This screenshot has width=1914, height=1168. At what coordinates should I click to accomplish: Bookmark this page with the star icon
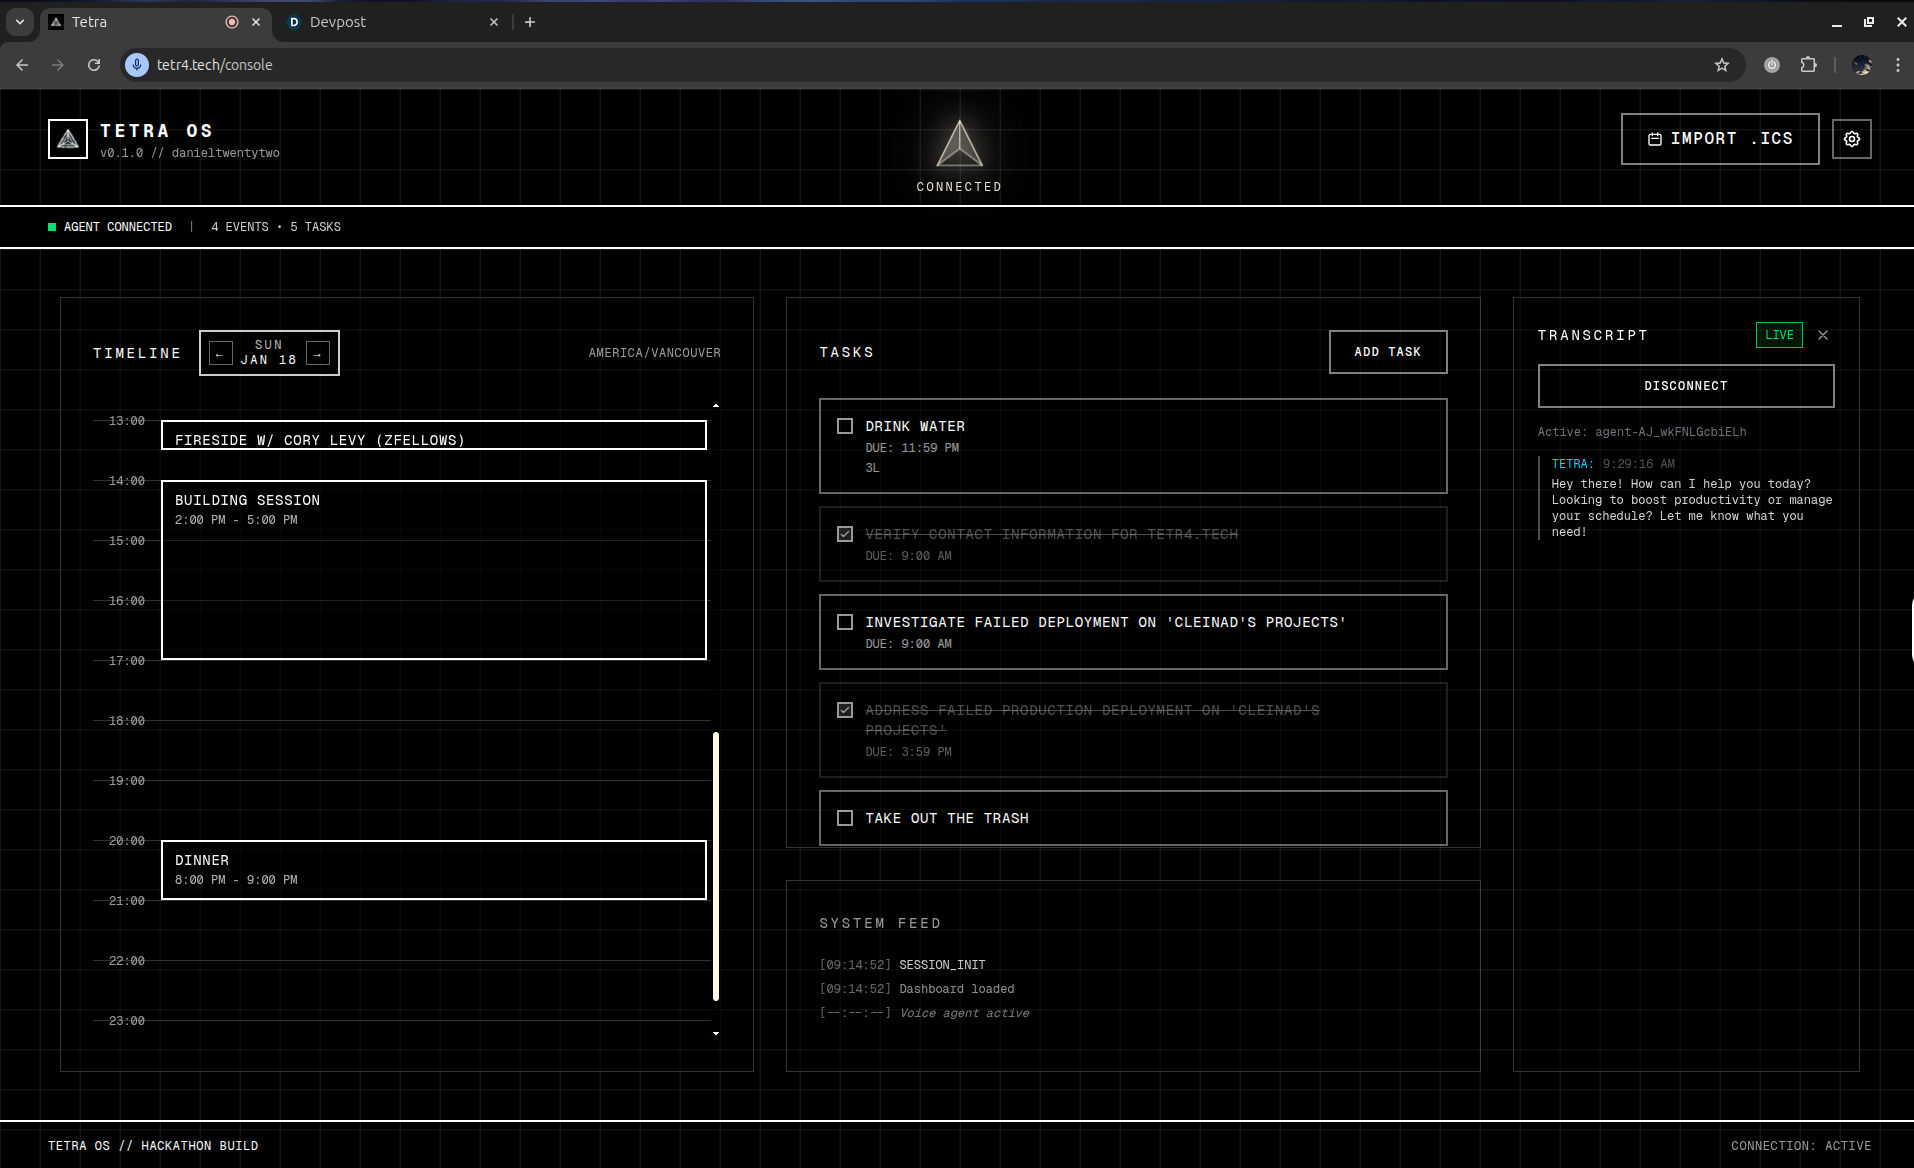pos(1721,65)
